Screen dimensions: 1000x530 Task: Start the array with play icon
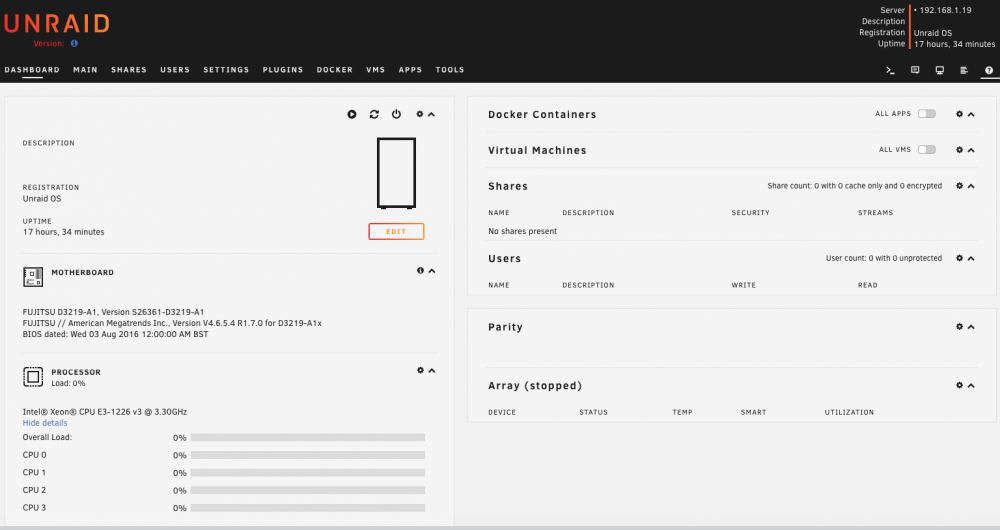click(352, 114)
